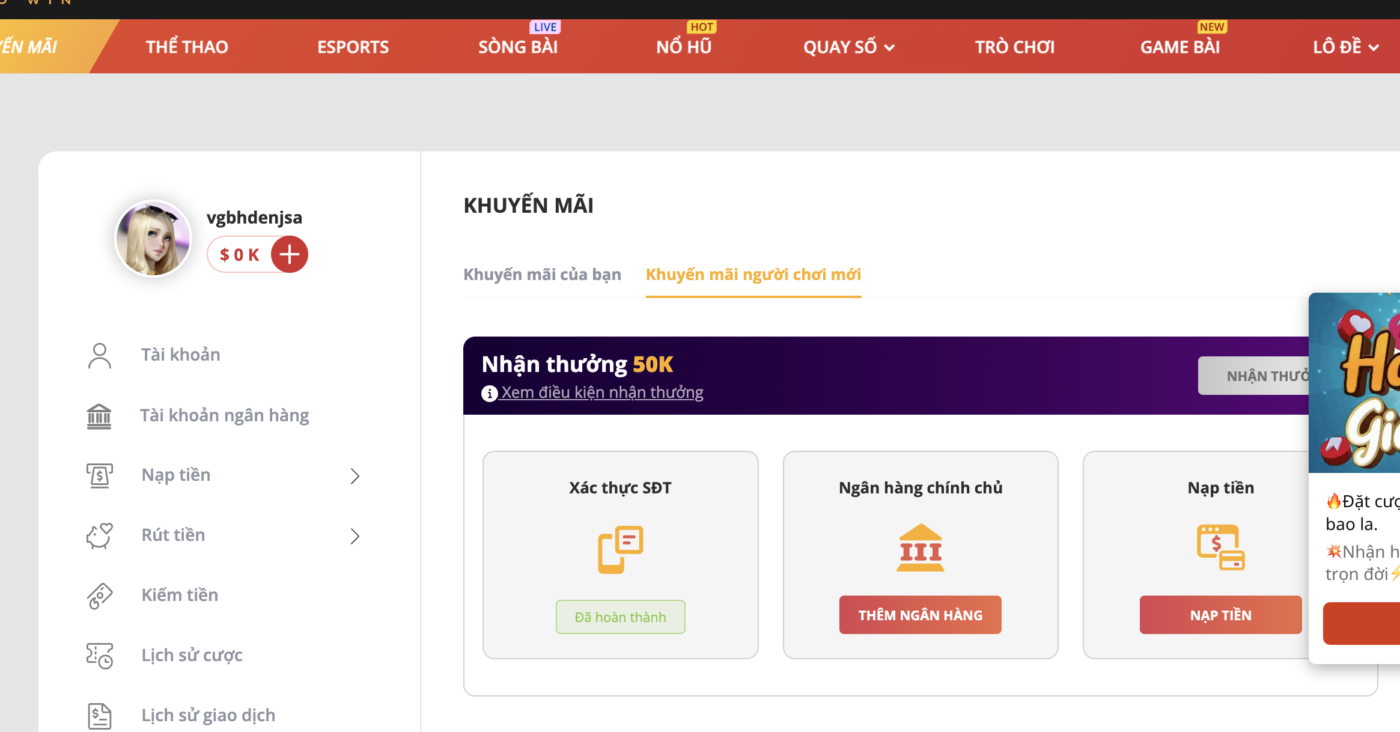This screenshot has width=1400, height=732.
Task: Open the QUAY SỐ dropdown menu
Action: click(849, 47)
